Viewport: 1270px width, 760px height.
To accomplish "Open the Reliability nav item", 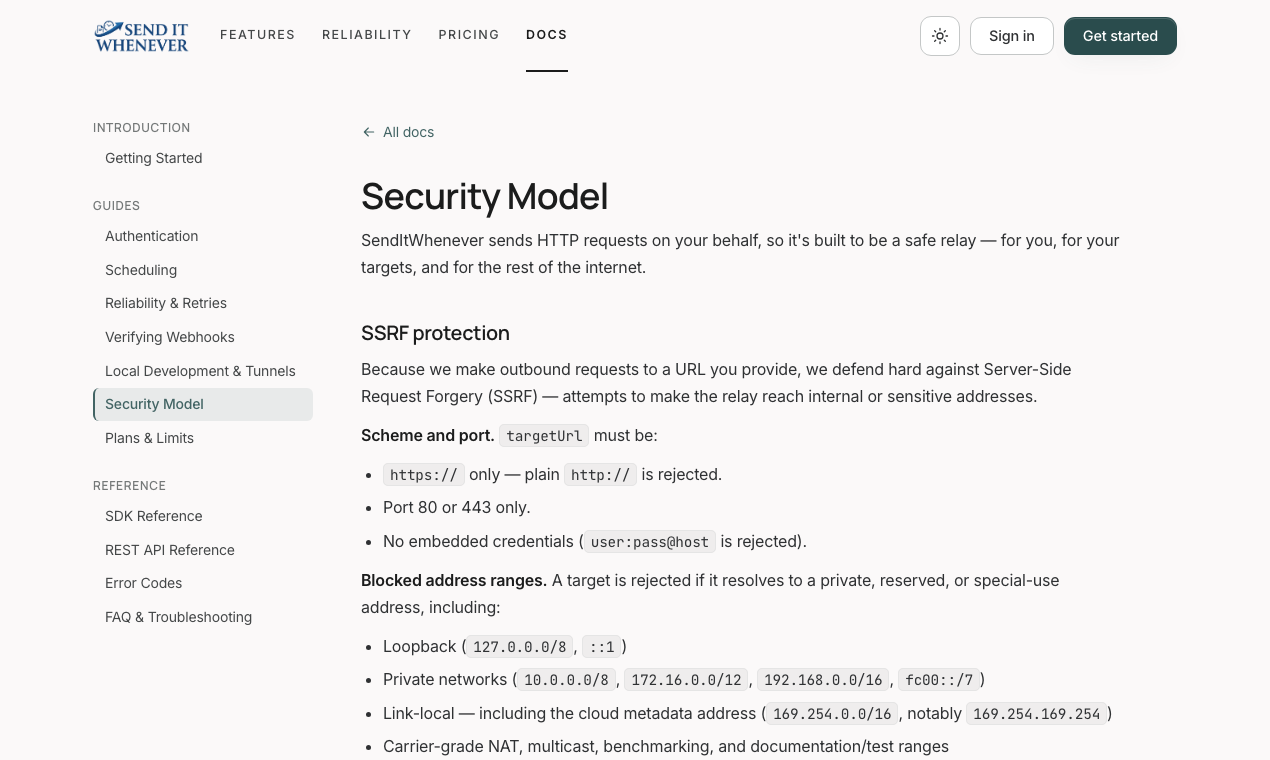I will coord(367,35).
